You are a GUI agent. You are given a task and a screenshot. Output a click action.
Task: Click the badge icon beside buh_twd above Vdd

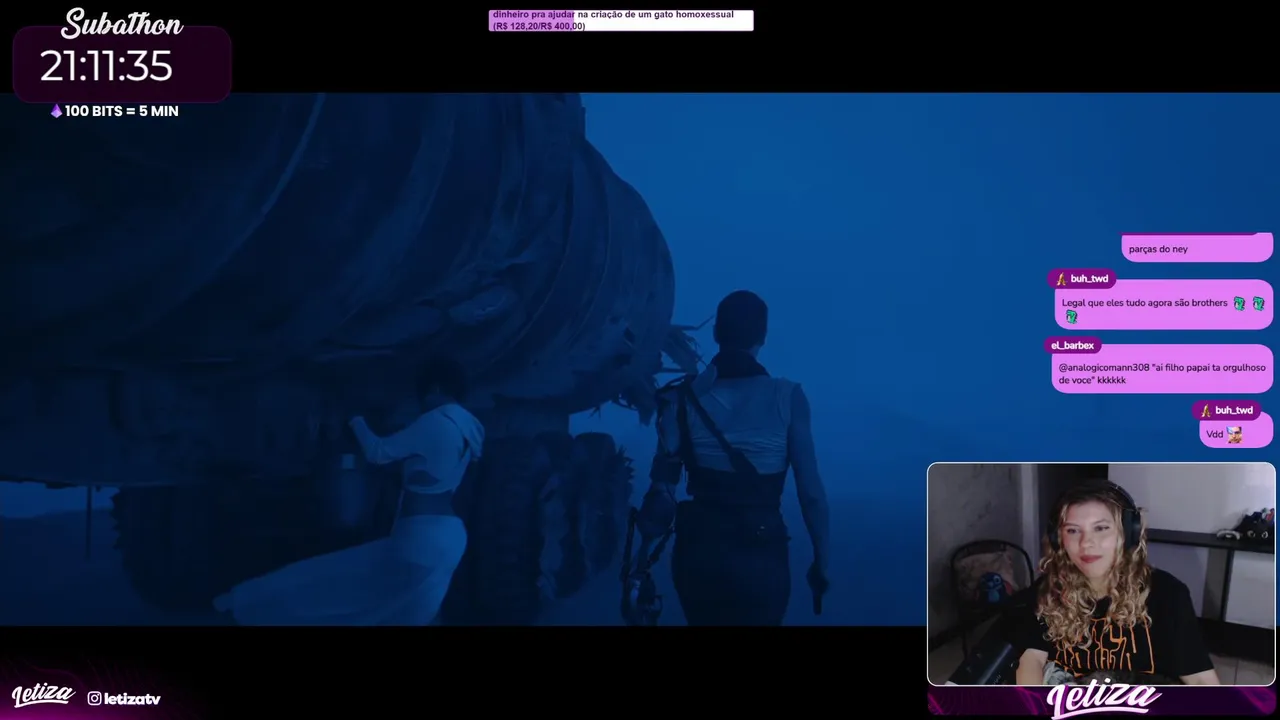pos(1205,411)
